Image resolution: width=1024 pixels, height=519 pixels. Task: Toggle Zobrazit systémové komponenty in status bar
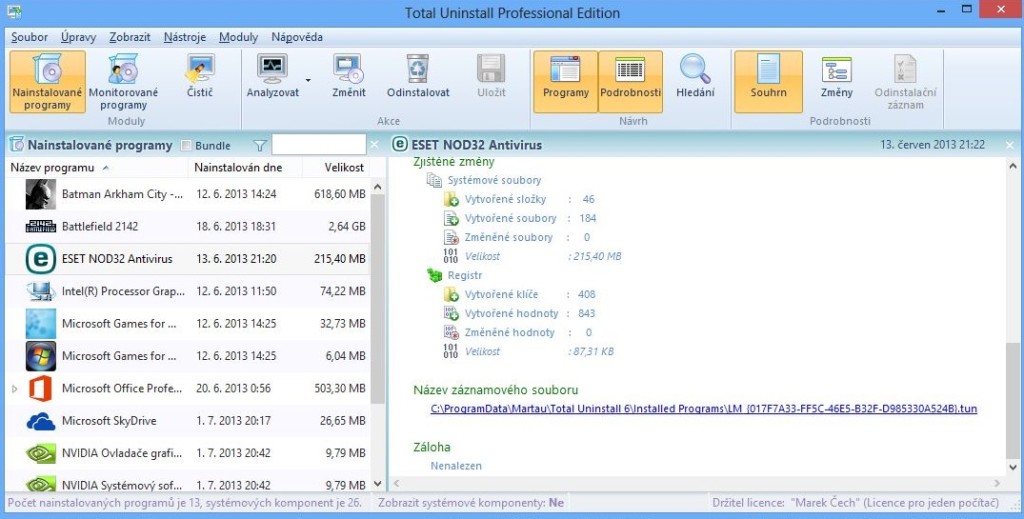point(471,503)
